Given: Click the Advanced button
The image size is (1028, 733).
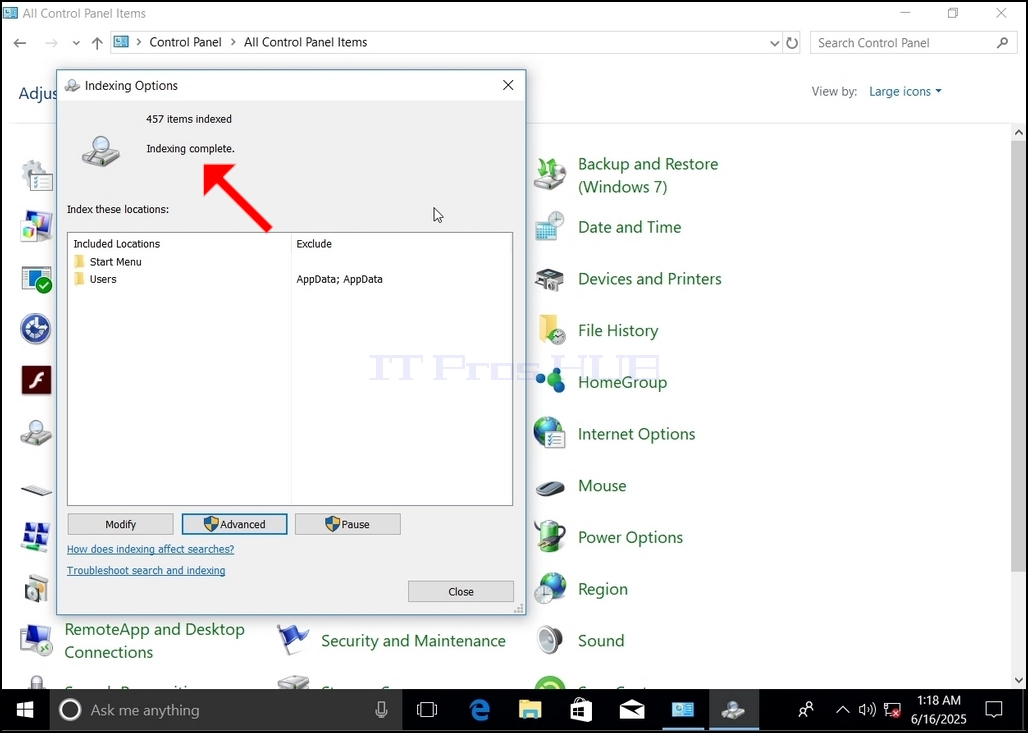Looking at the screenshot, I should coord(235,525).
